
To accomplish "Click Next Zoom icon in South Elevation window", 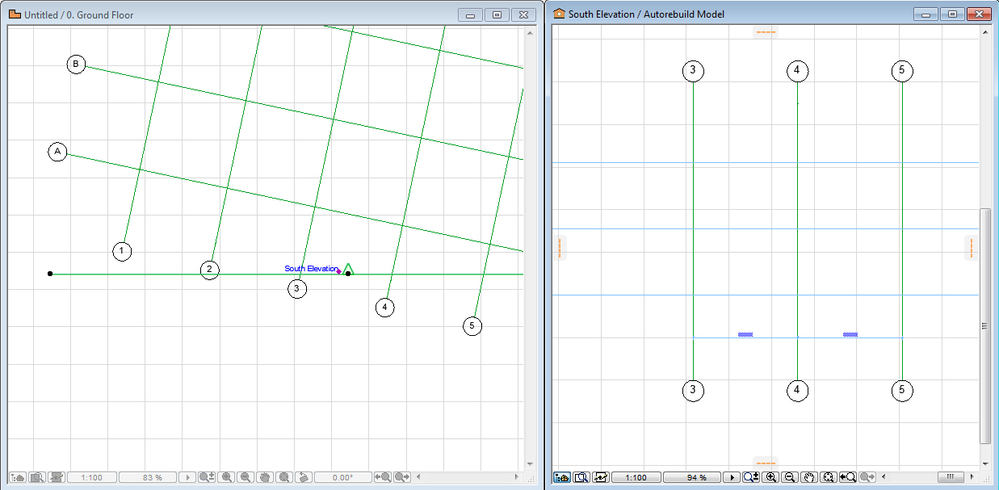I will 867,477.
